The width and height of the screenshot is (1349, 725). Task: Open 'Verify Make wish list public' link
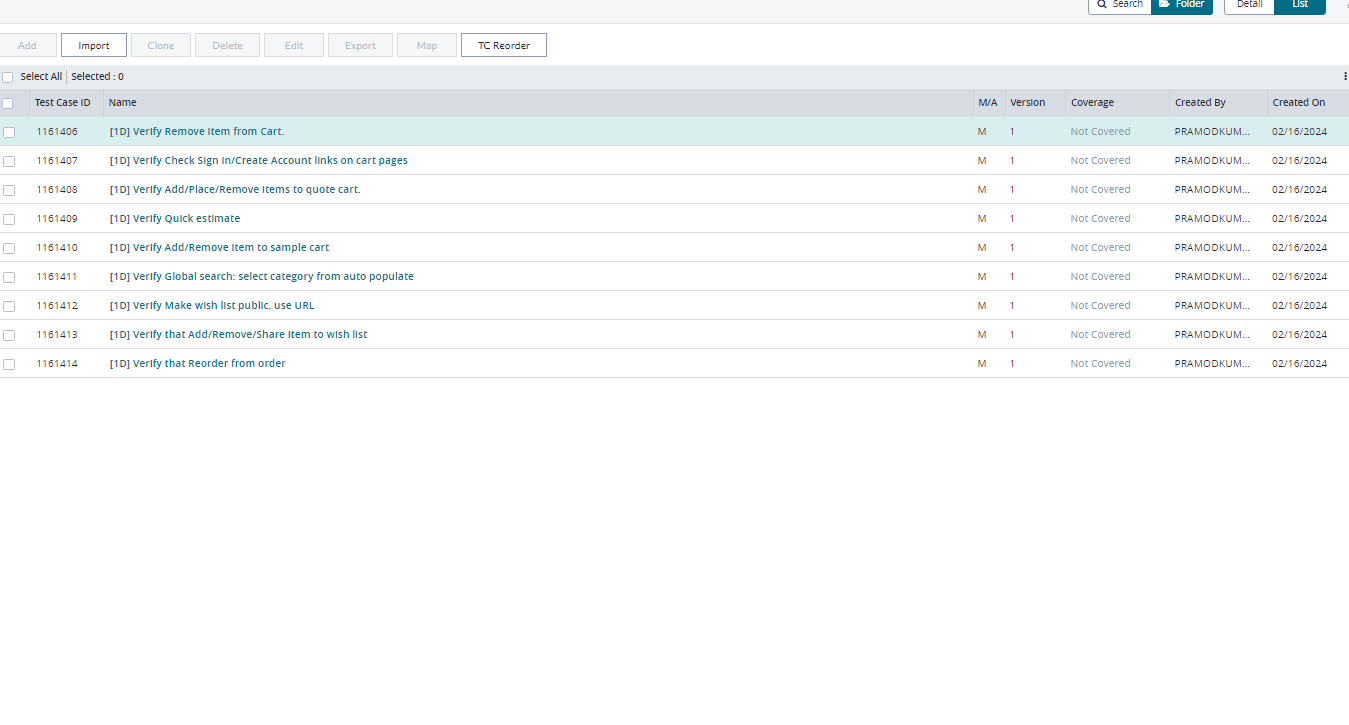pyautogui.click(x=212, y=306)
